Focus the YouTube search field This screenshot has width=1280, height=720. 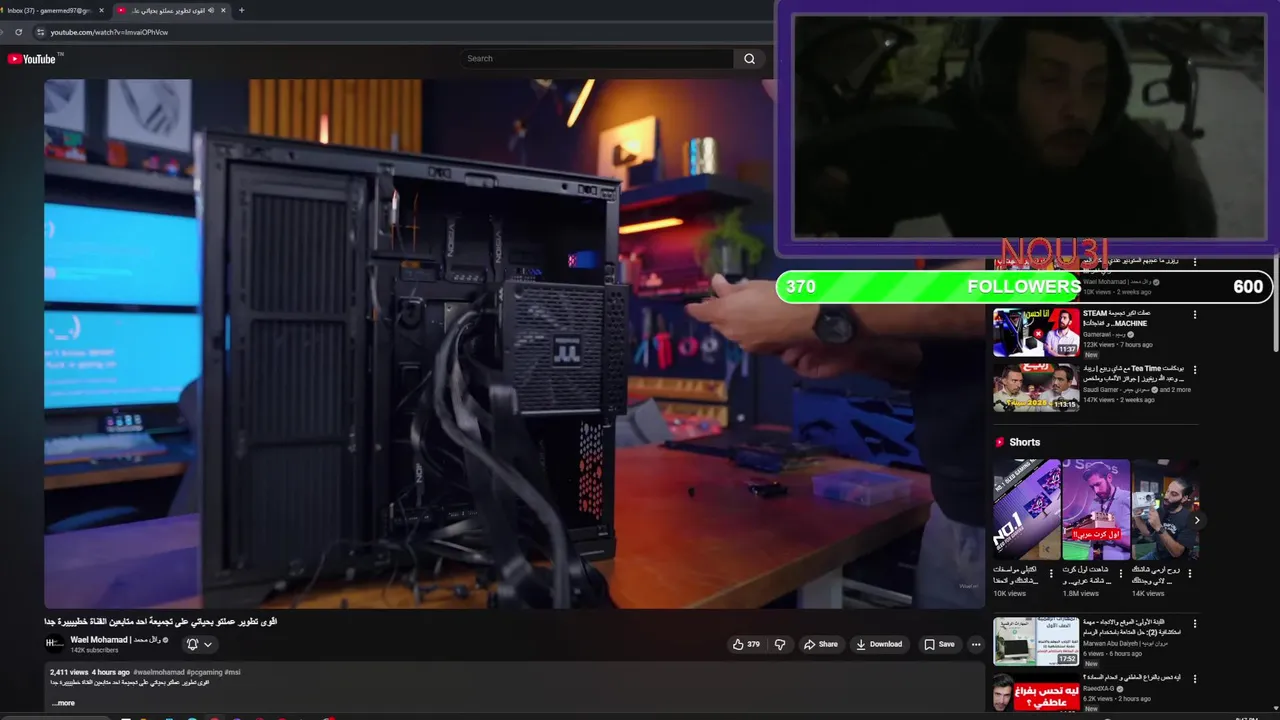598,59
